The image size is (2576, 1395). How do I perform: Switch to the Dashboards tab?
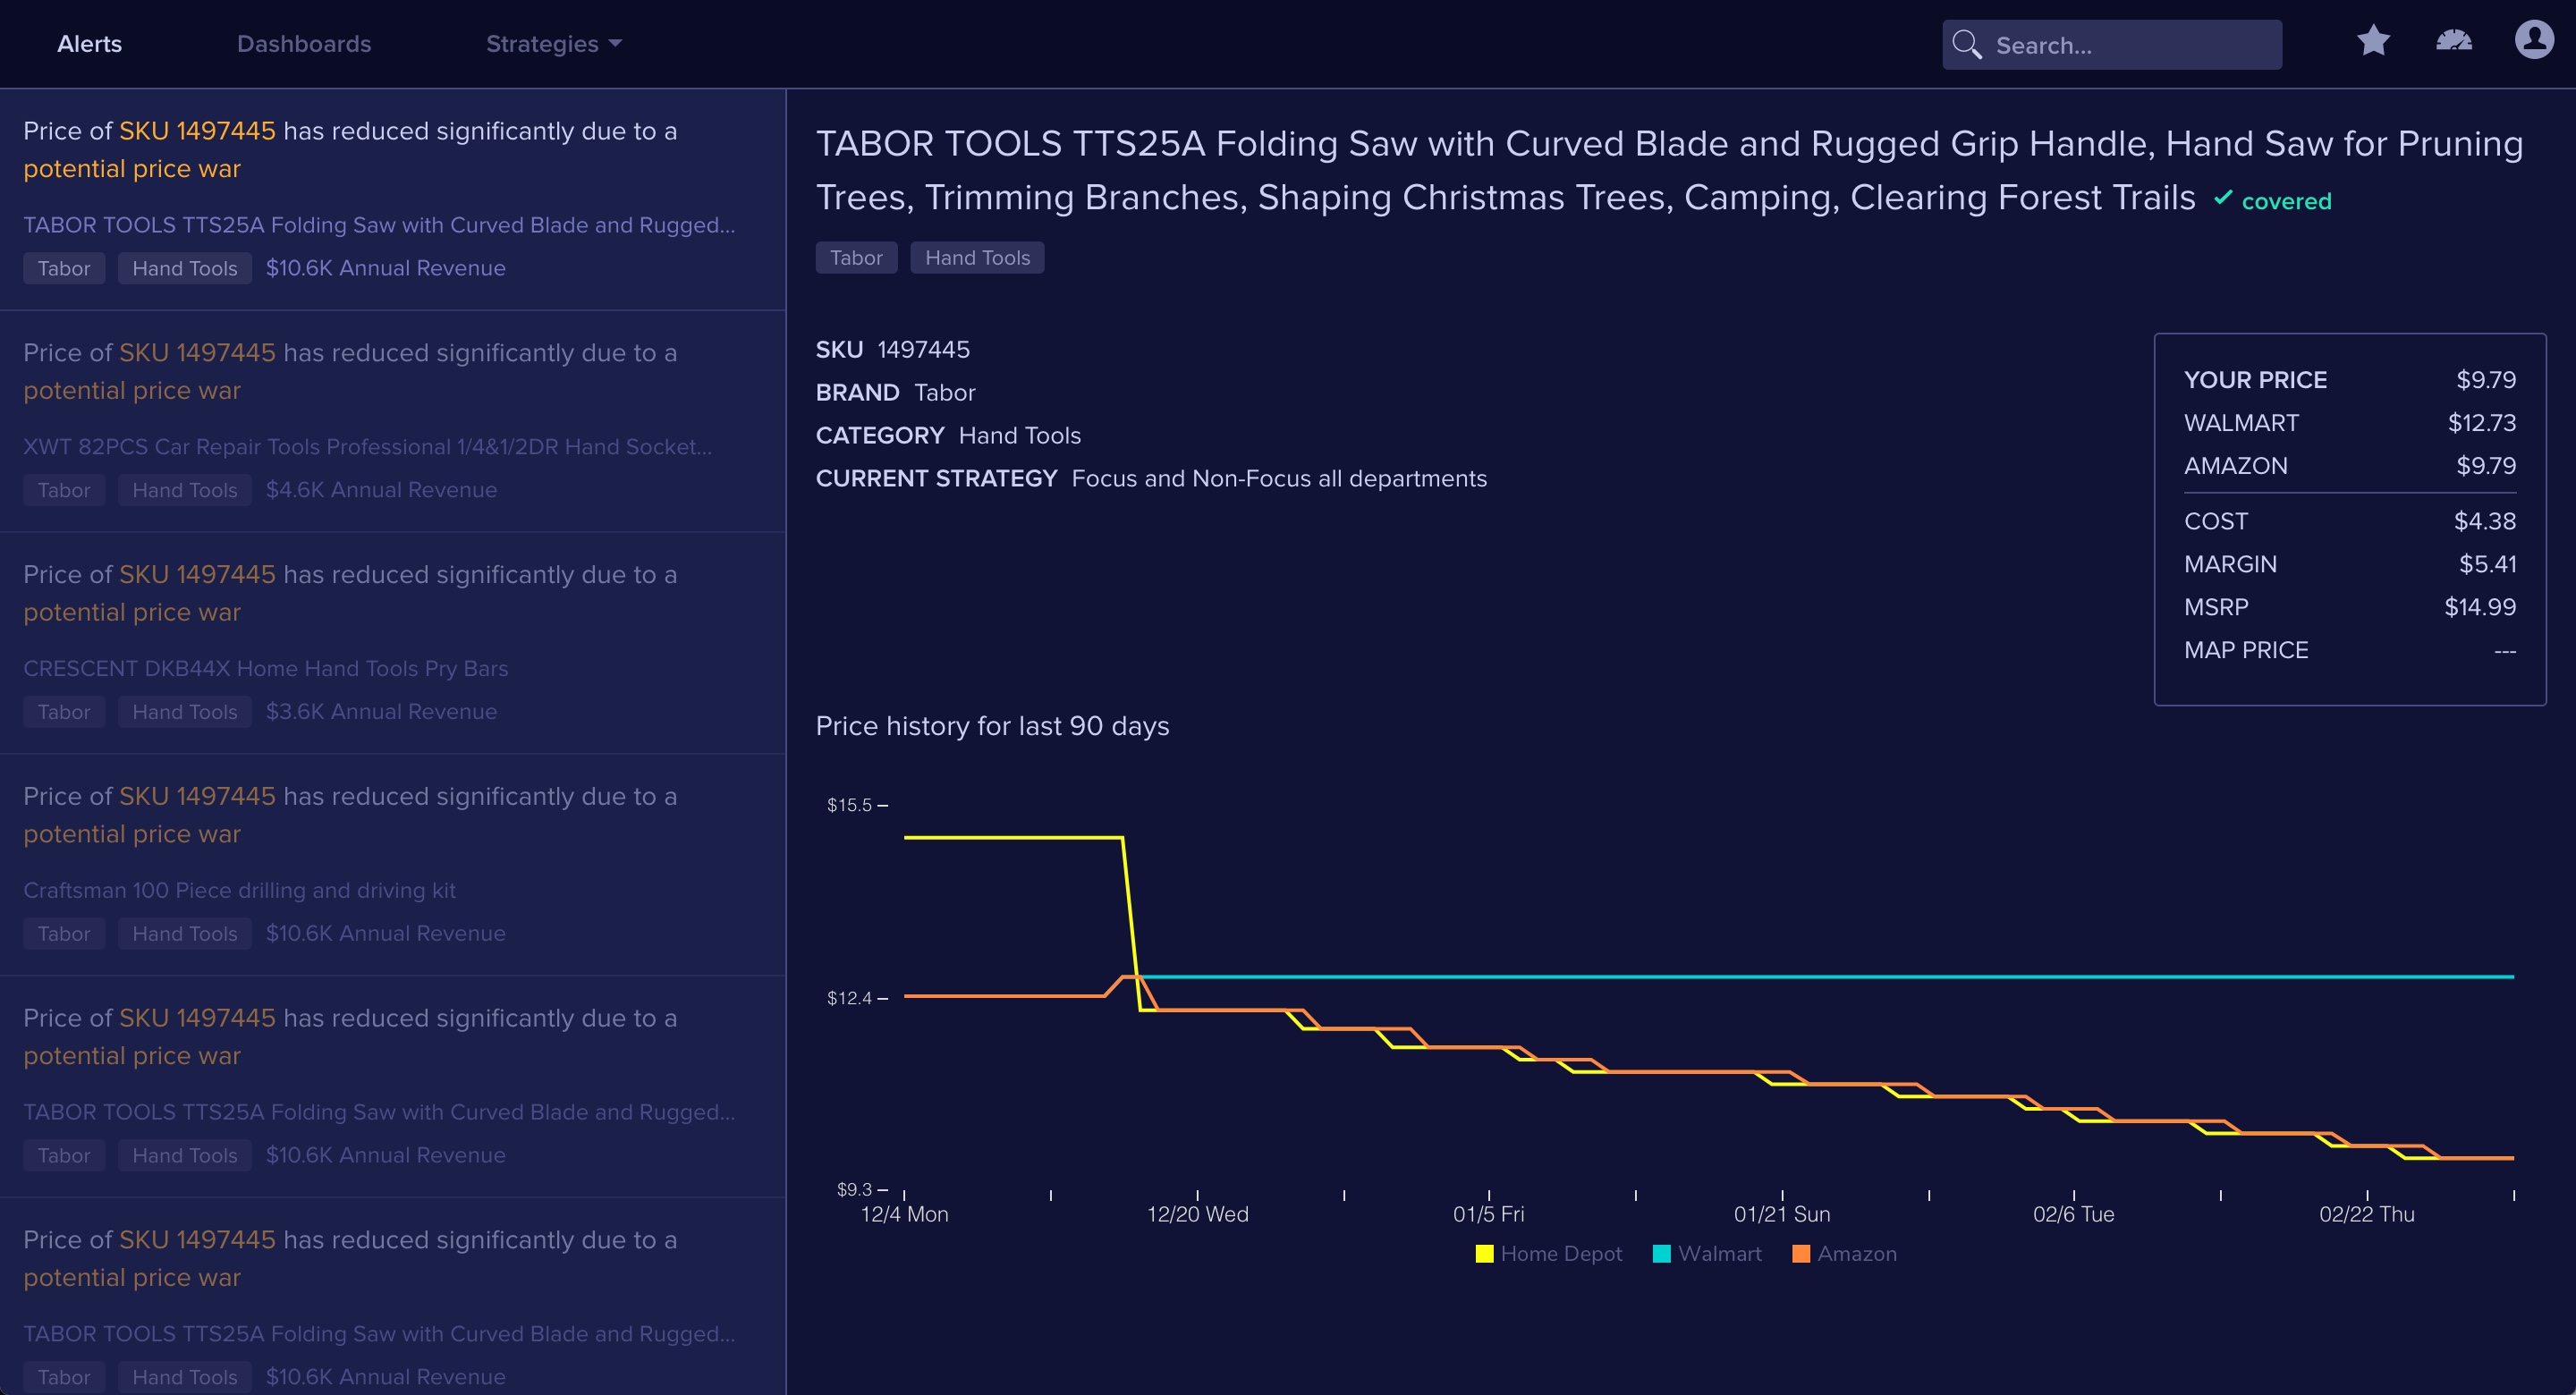click(304, 44)
